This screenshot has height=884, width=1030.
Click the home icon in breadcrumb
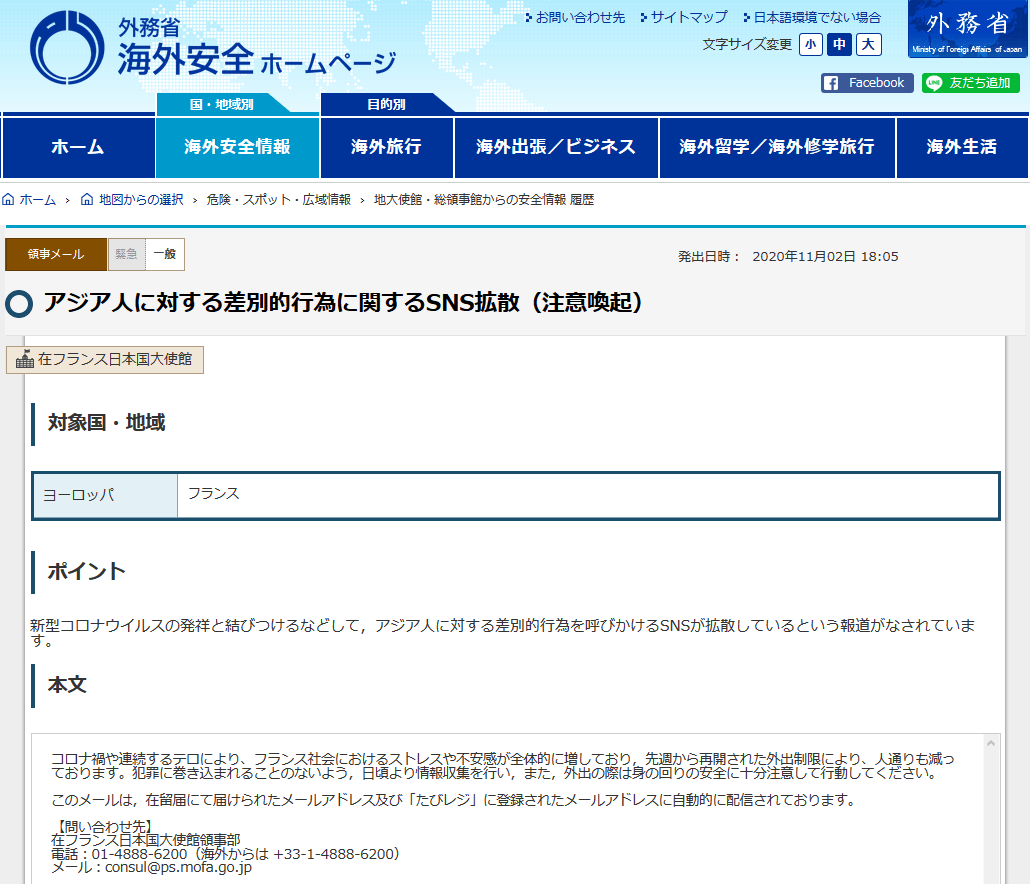8,200
